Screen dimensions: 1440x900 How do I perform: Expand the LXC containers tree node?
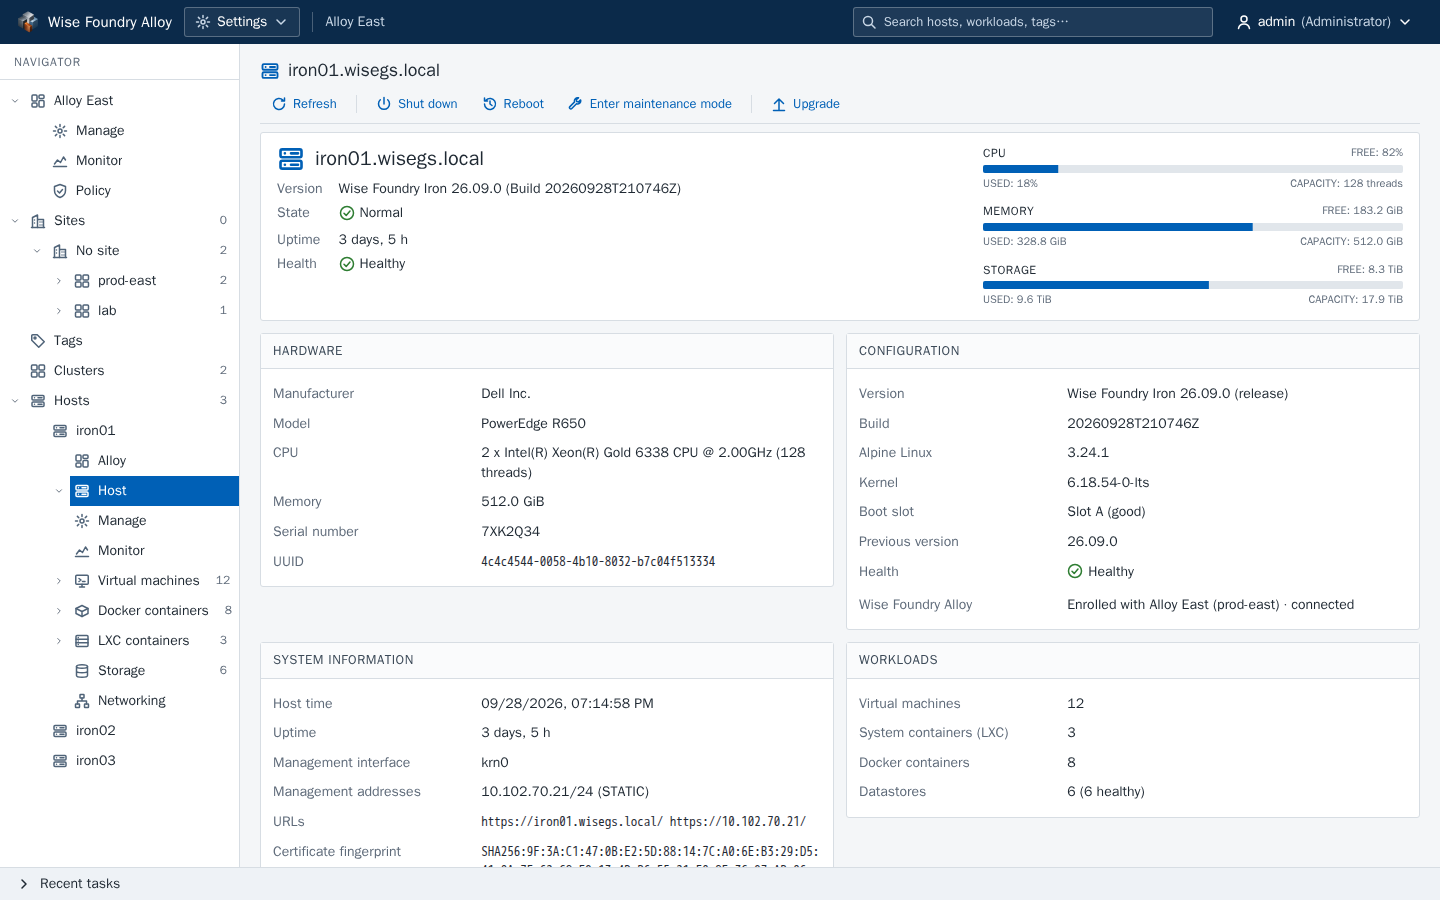[x=59, y=641]
